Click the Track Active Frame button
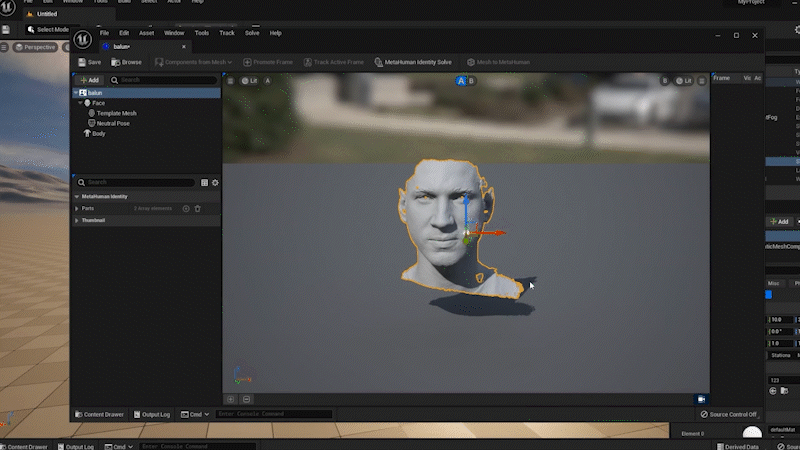This screenshot has width=800, height=450. click(333, 62)
